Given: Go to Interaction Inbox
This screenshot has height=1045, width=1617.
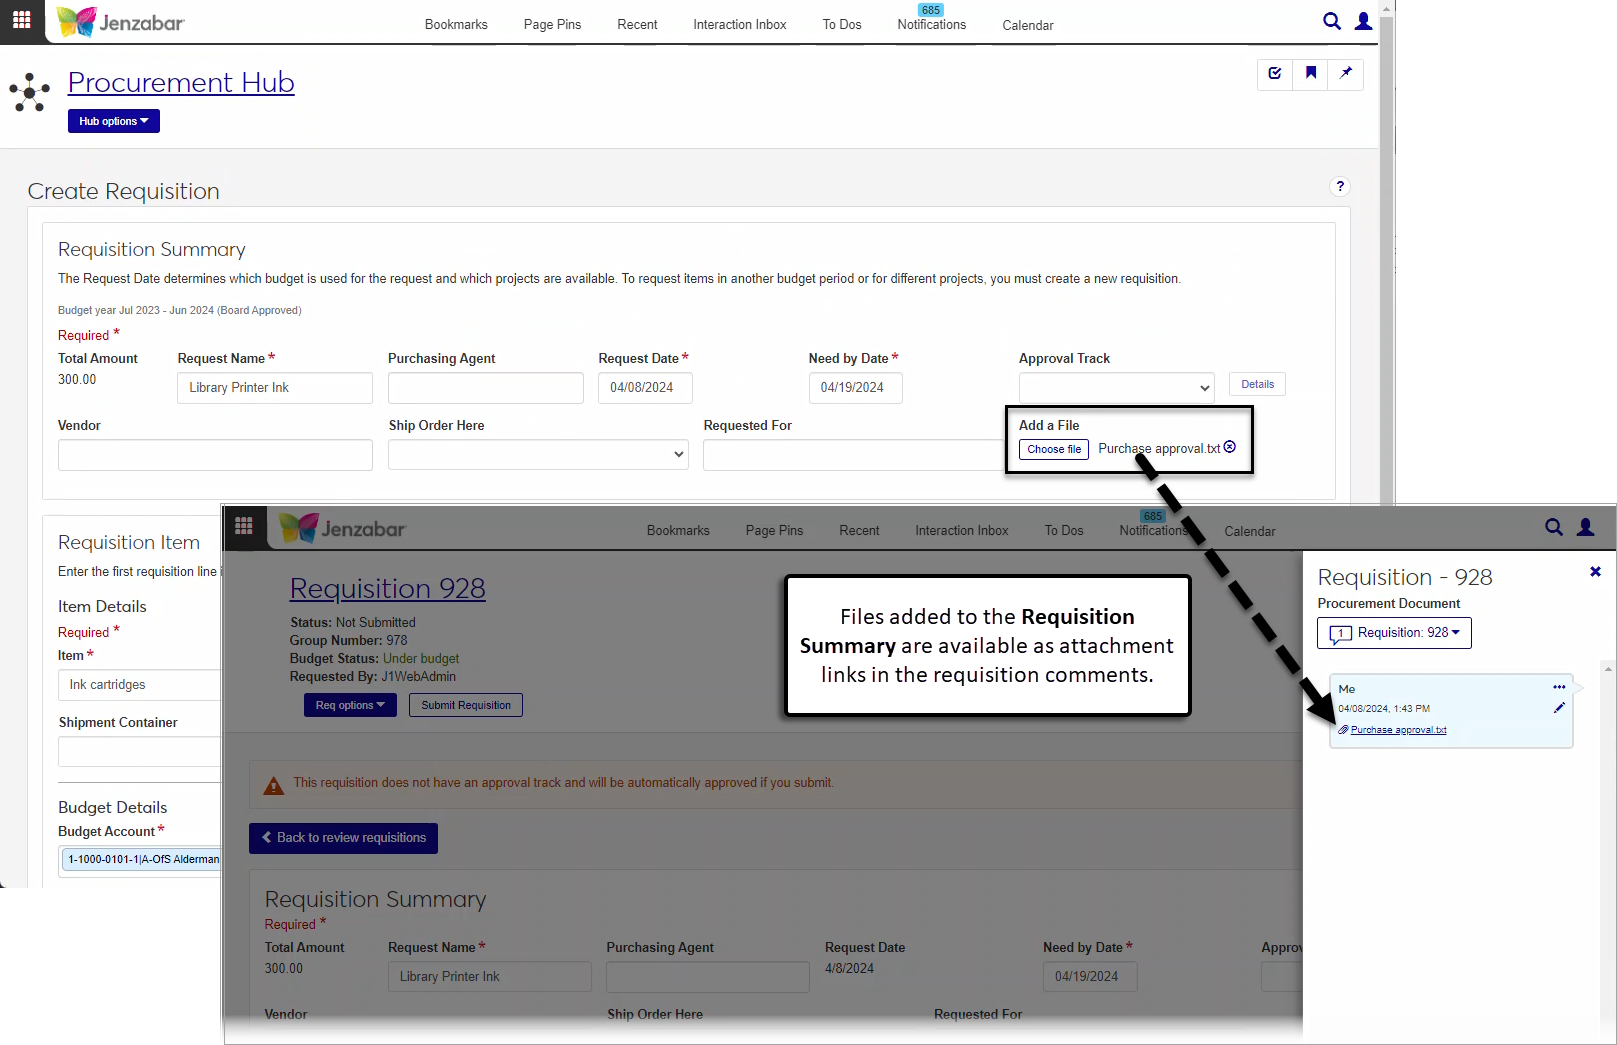Looking at the screenshot, I should (739, 25).
